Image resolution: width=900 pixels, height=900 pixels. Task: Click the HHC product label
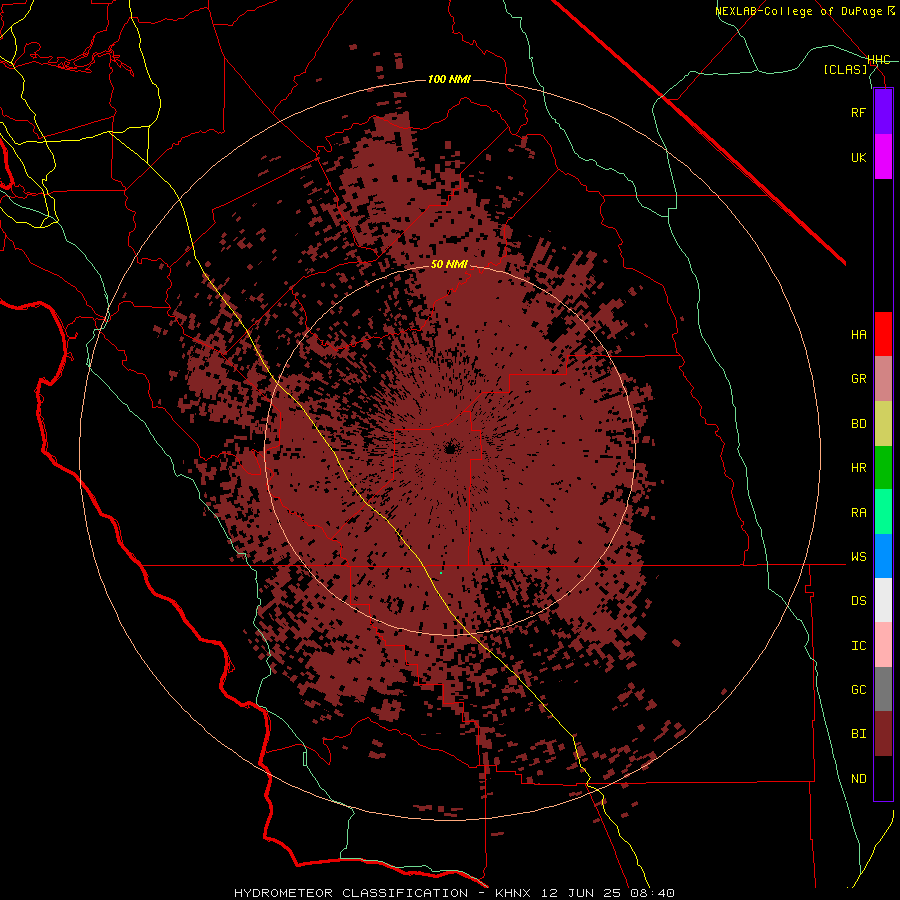[878, 60]
